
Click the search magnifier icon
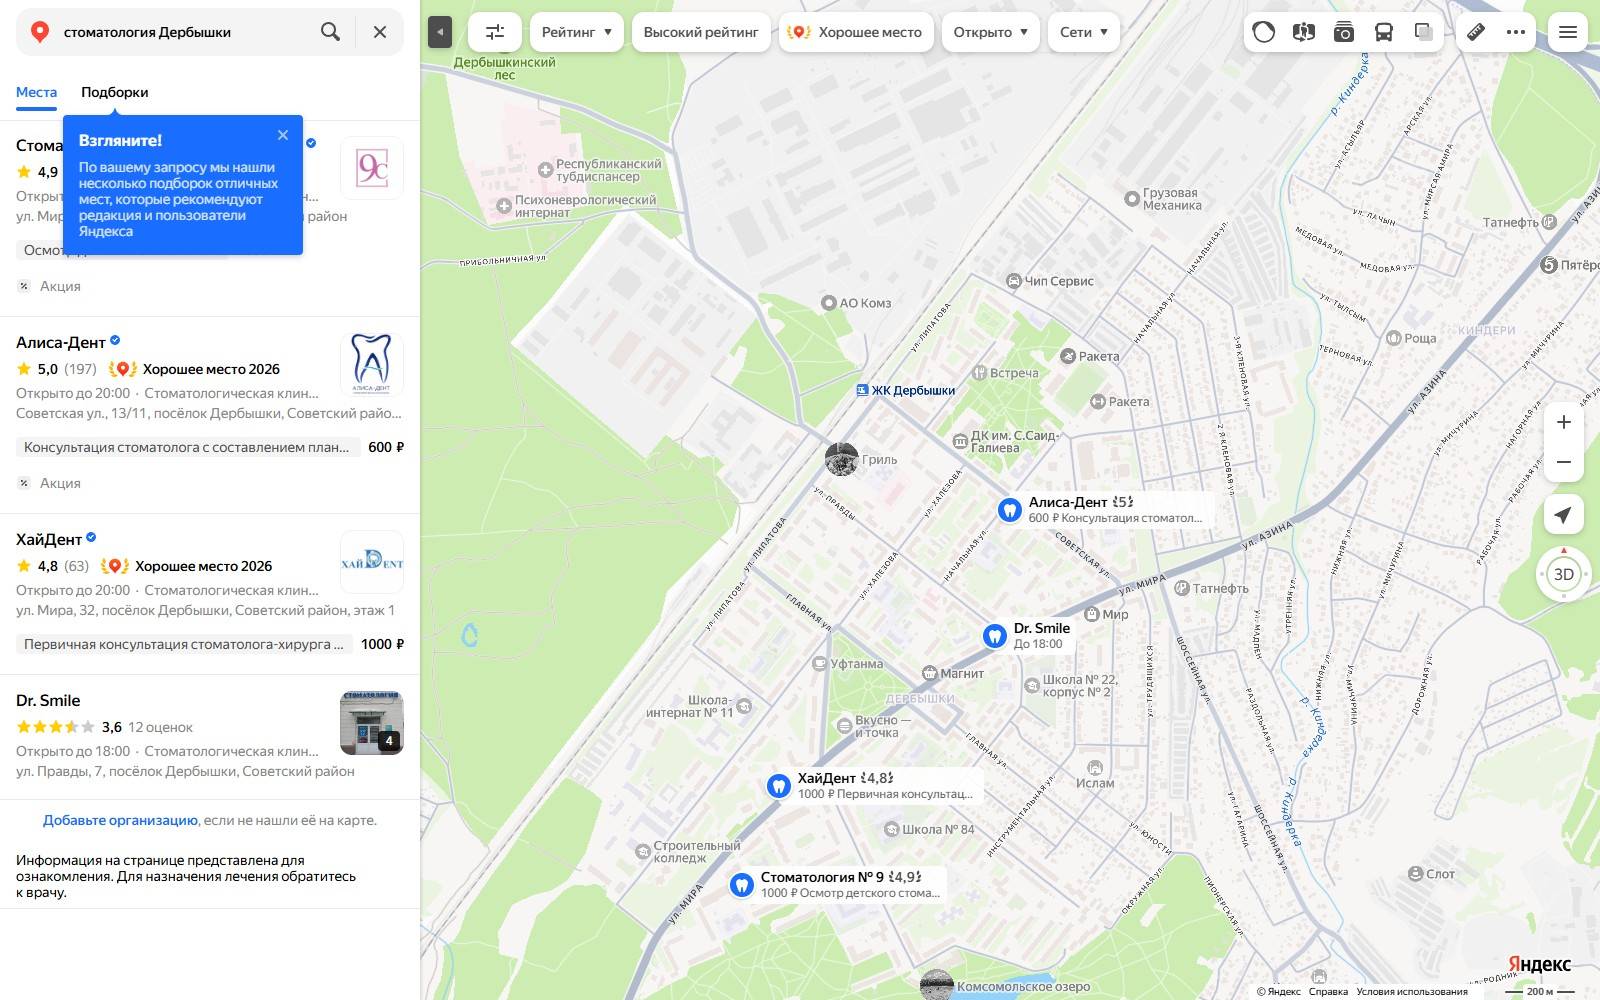pyautogui.click(x=330, y=32)
